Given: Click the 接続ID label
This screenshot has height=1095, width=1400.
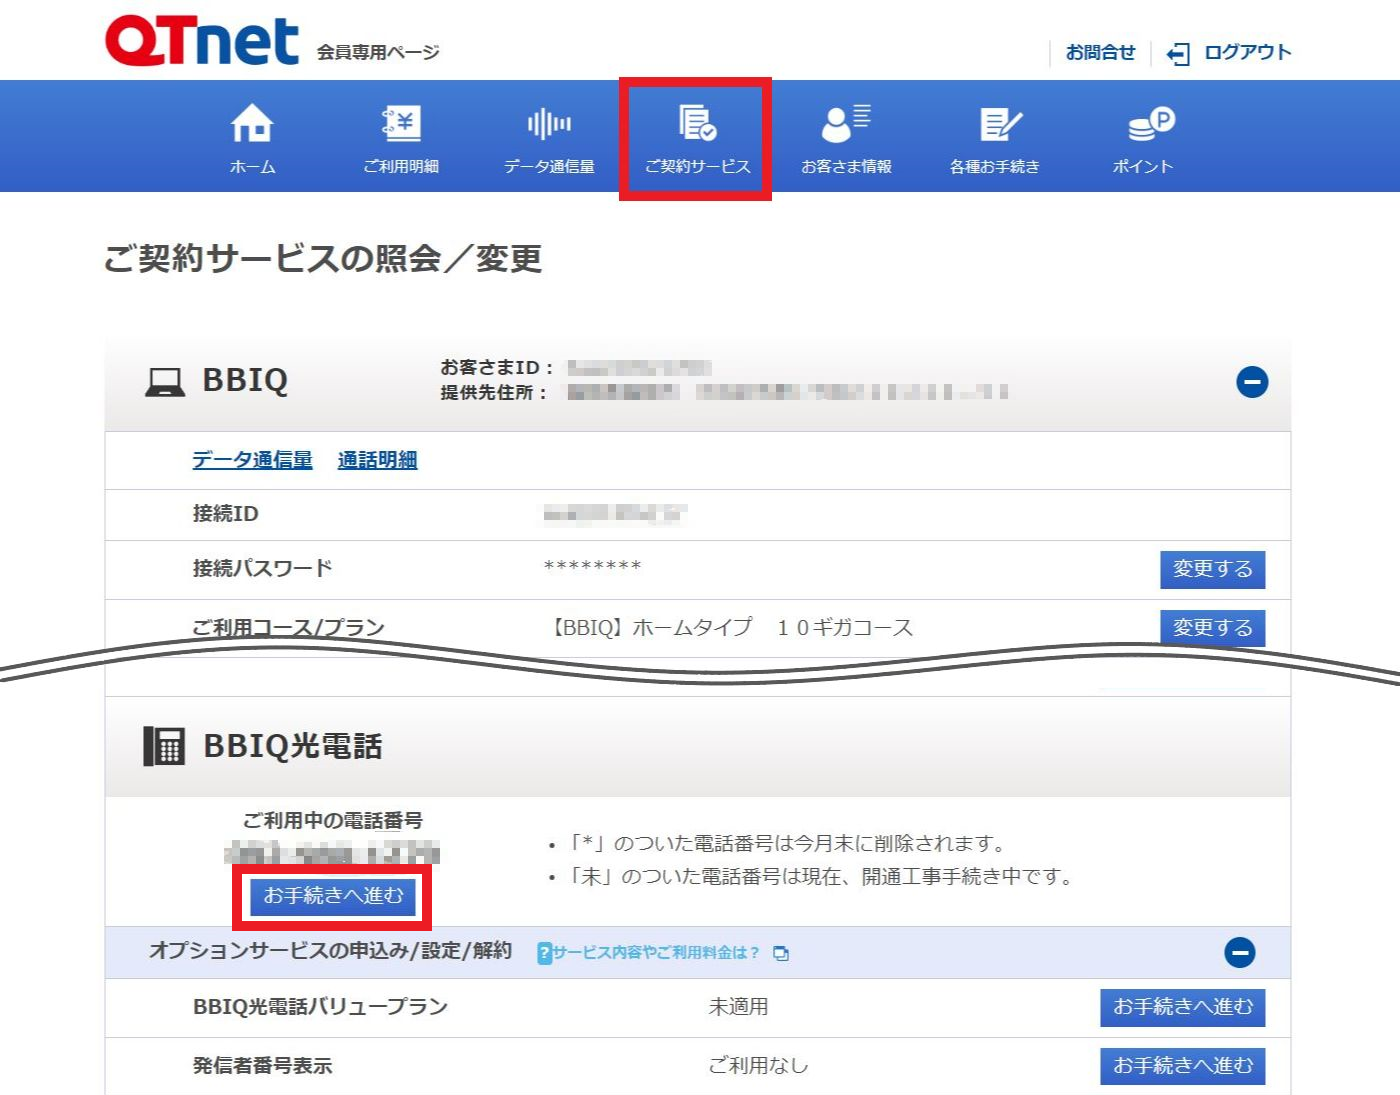Looking at the screenshot, I should point(225,514).
